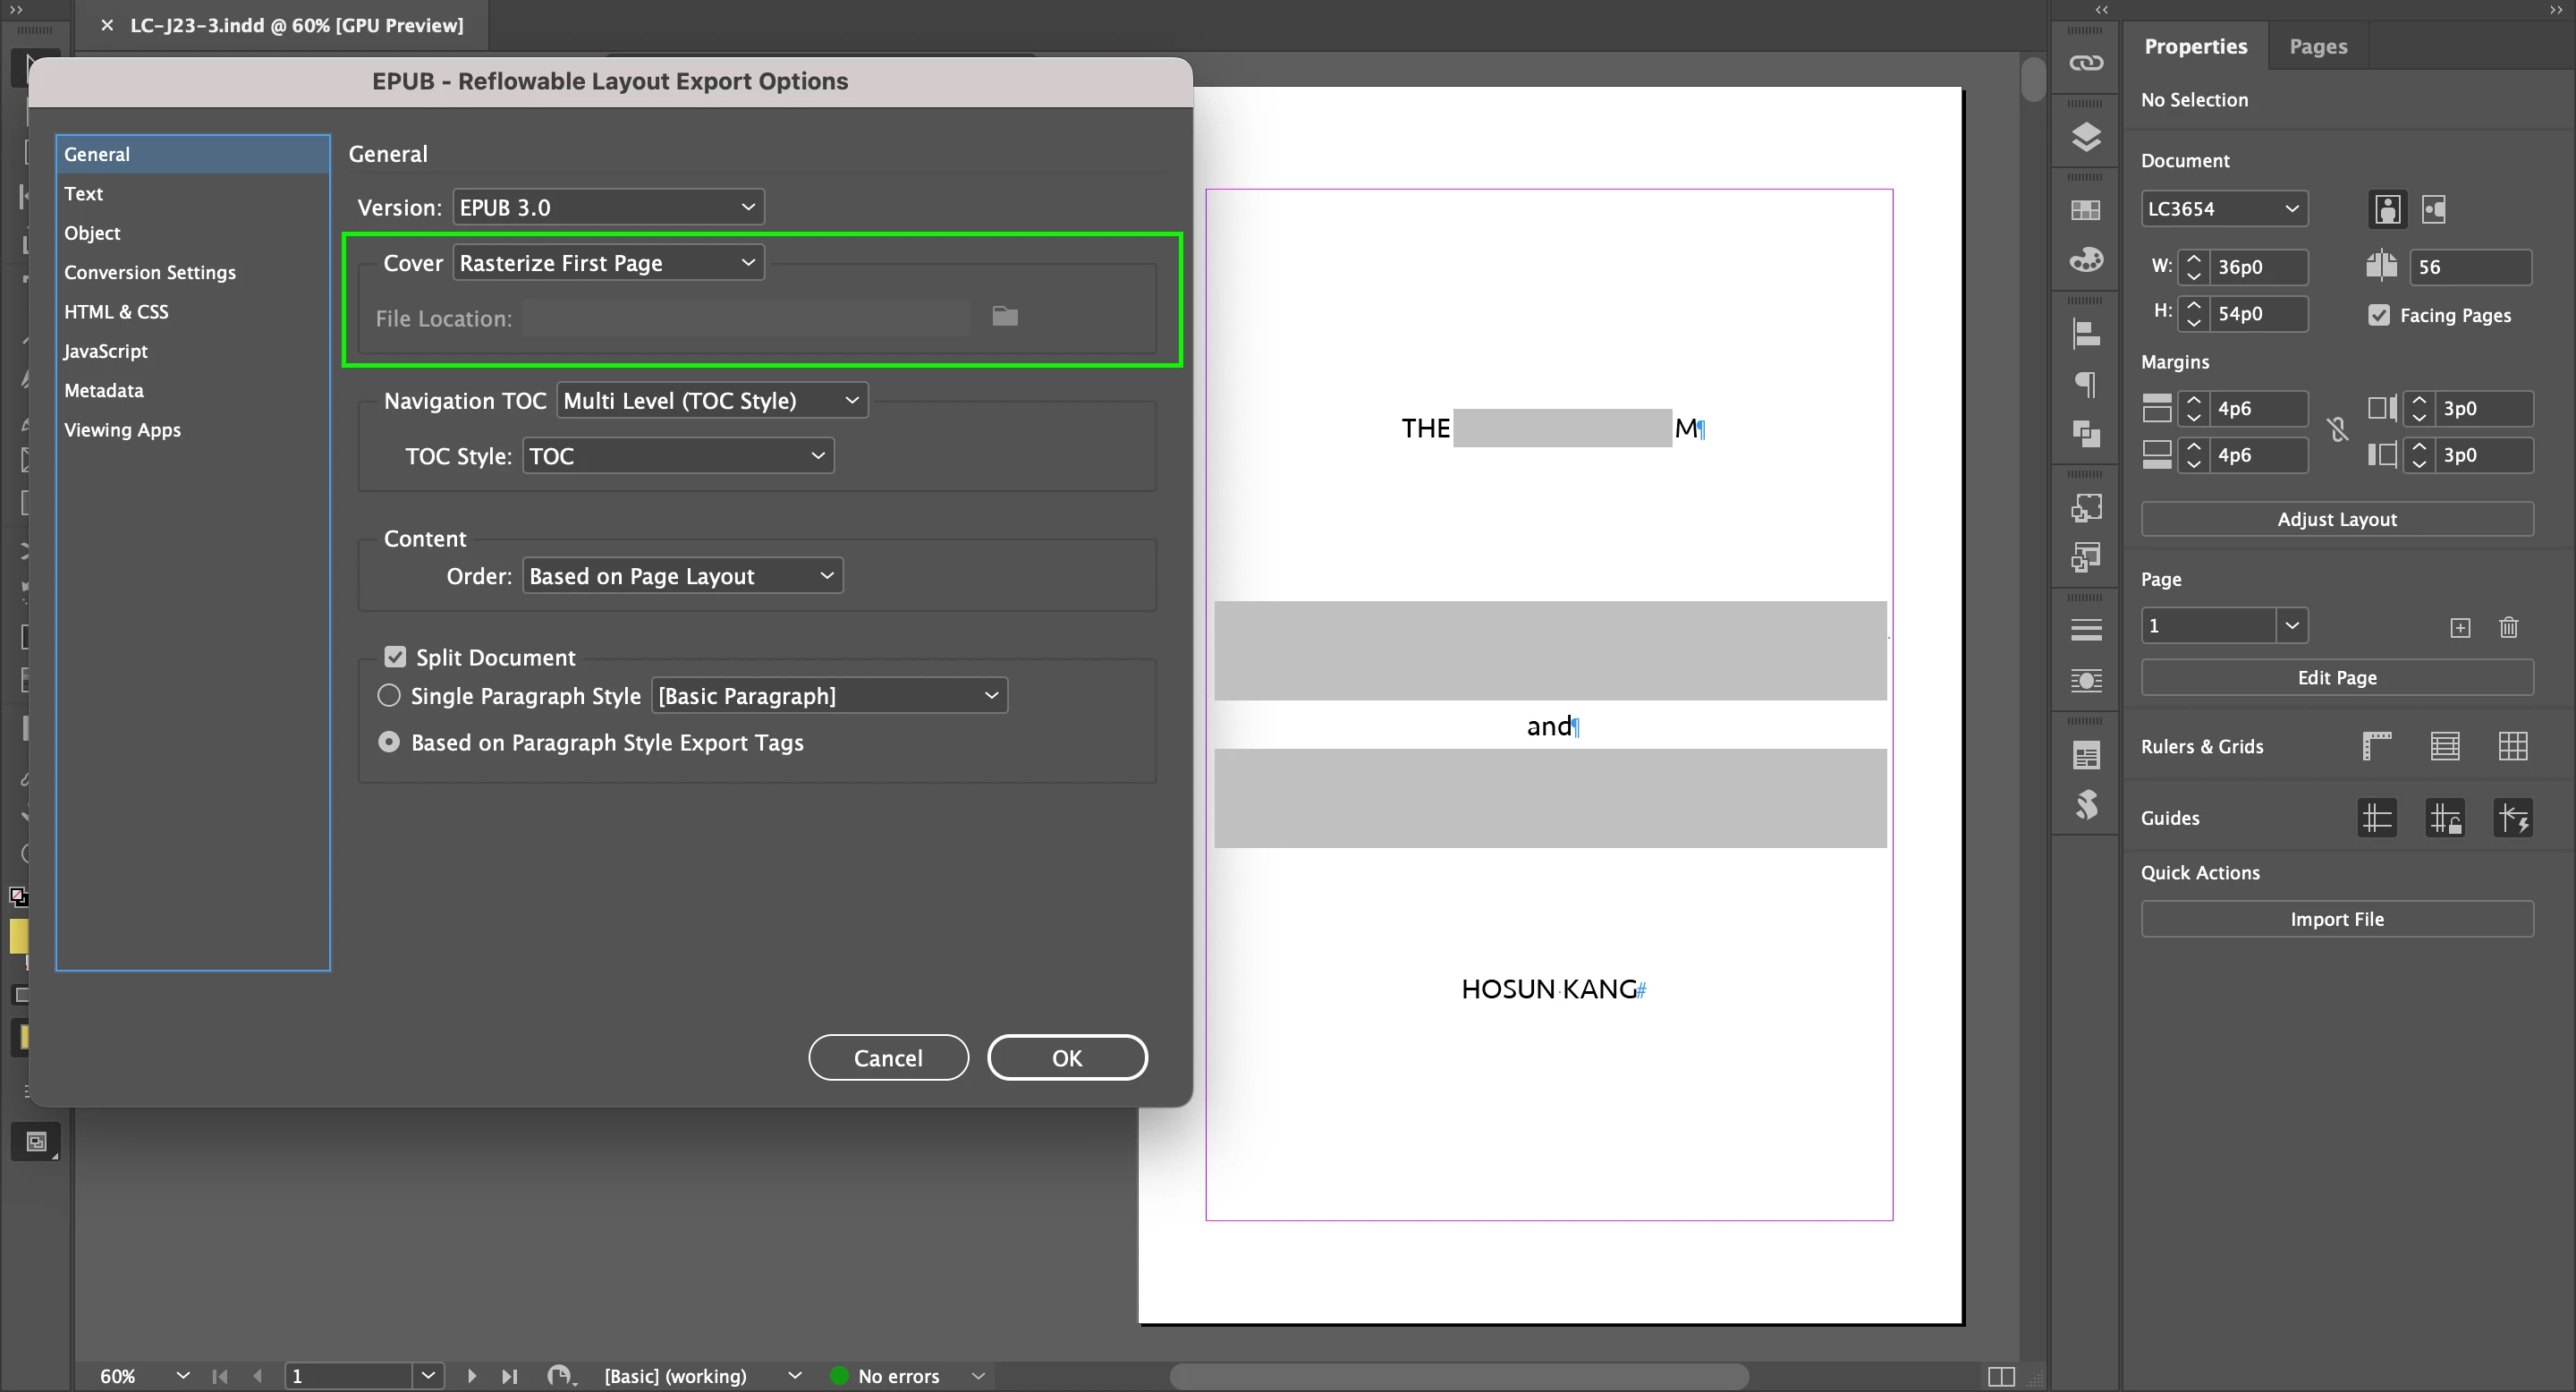This screenshot has height=1392, width=2576.
Task: Open the Content Order dropdown
Action: (x=682, y=576)
